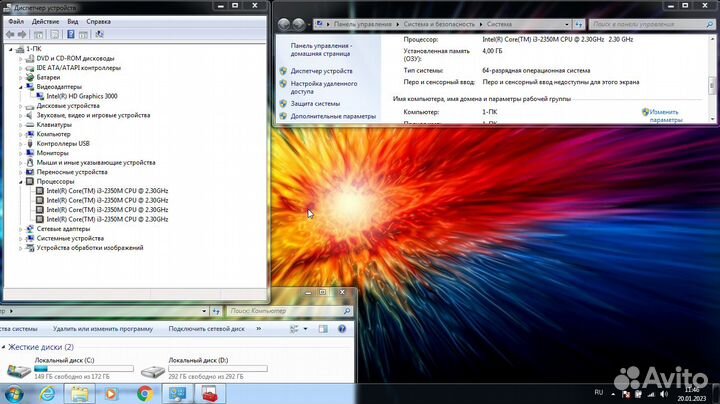This screenshot has height=404, width=720.
Task: Open Windows Media Player from taskbar
Action: coord(111,394)
